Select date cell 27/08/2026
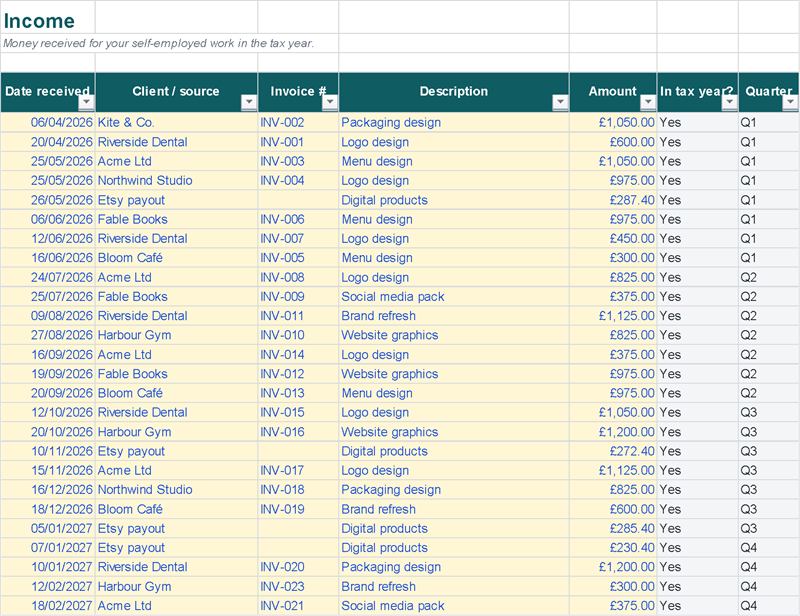This screenshot has width=800, height=616. point(48,335)
